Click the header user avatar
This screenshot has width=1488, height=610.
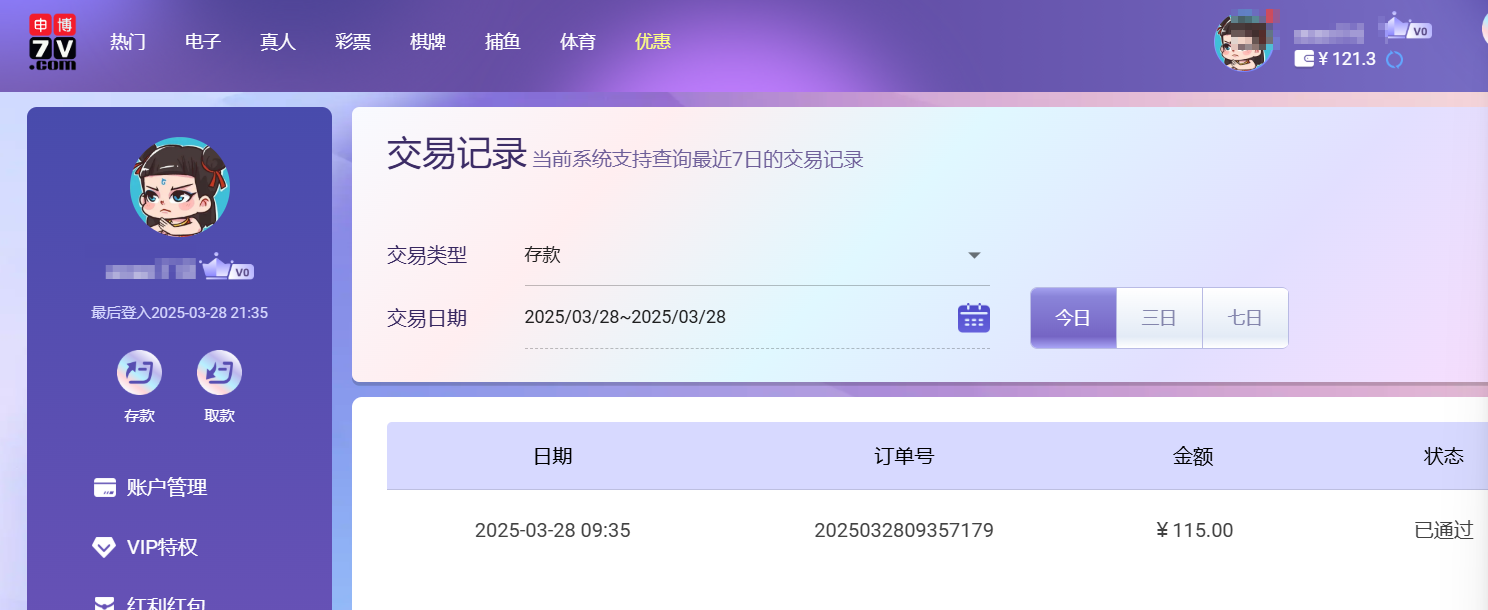click(x=1242, y=44)
